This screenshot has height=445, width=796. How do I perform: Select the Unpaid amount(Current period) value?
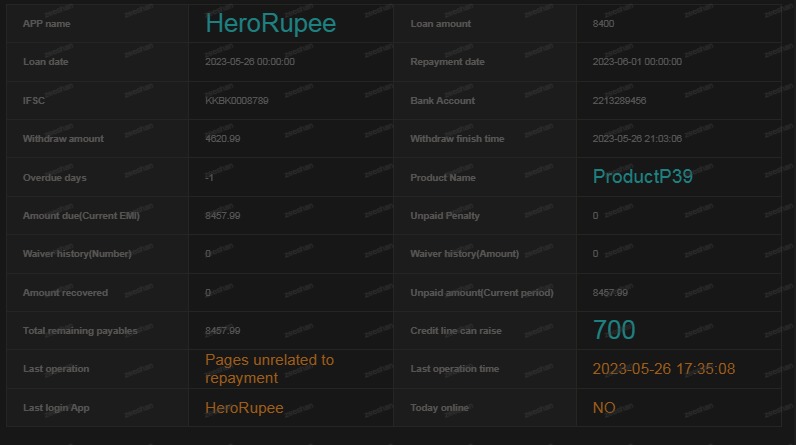coord(610,293)
